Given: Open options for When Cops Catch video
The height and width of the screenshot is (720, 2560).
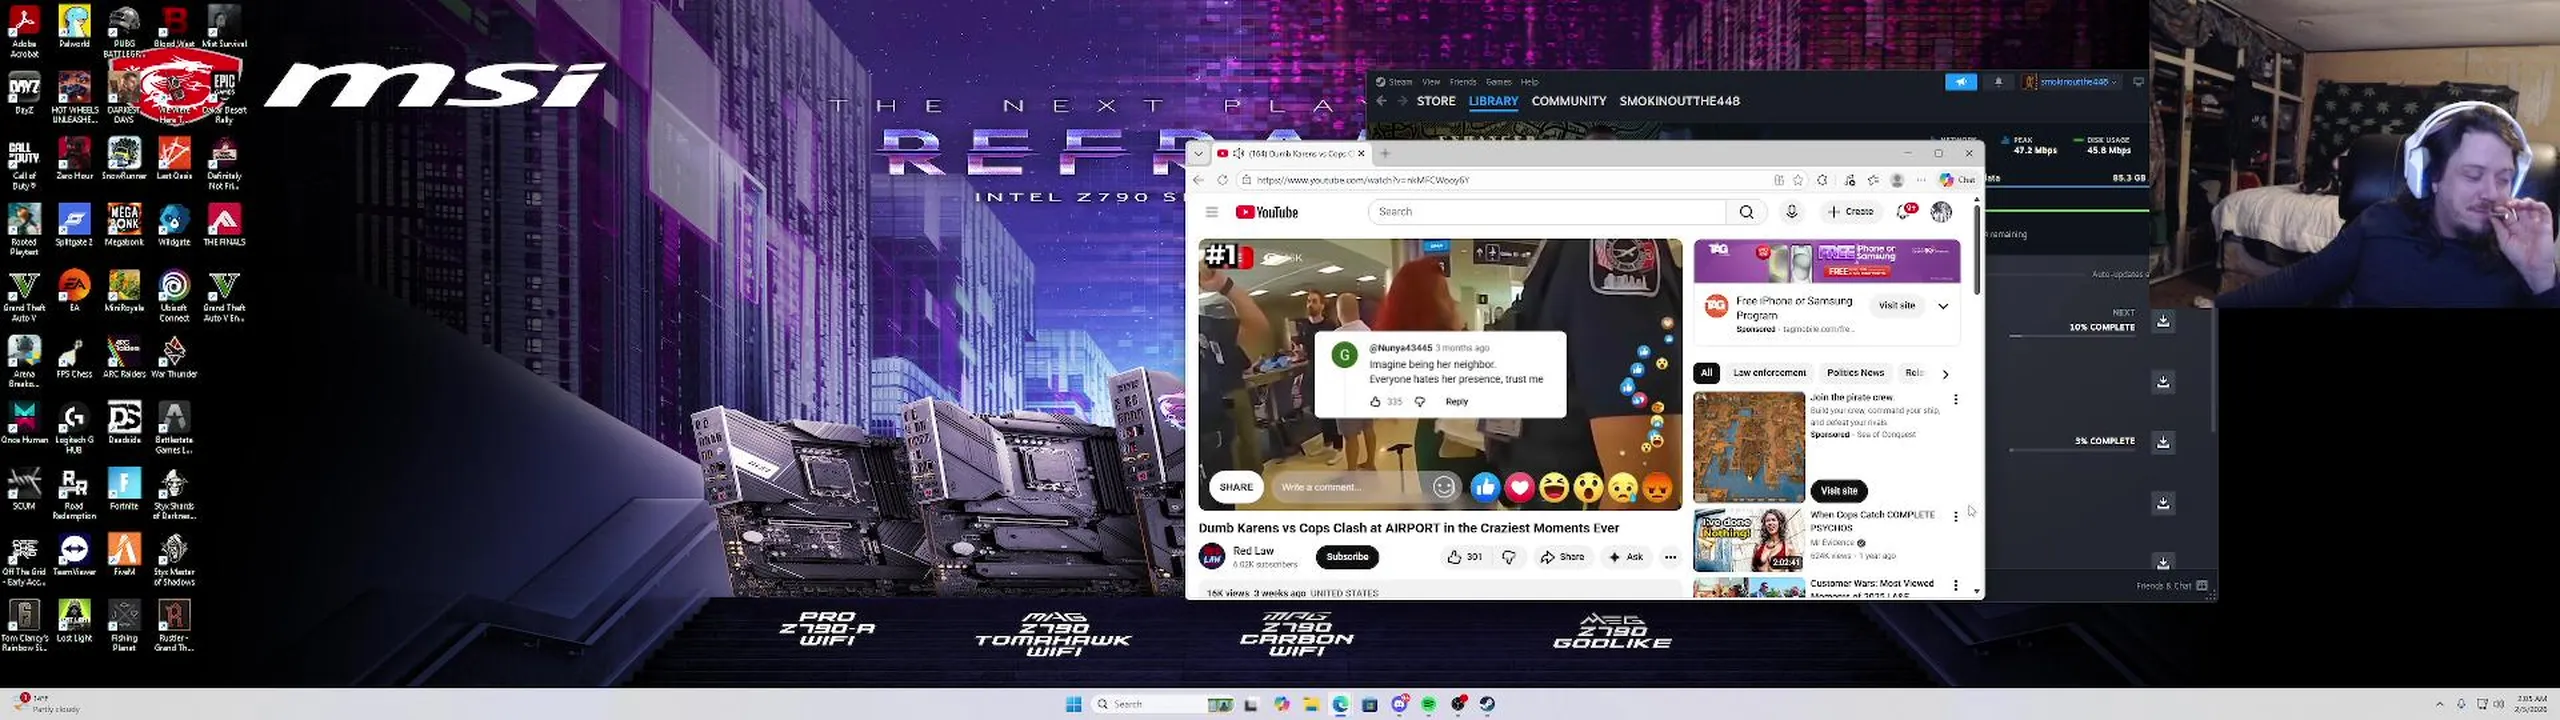Looking at the screenshot, I should point(1956,517).
